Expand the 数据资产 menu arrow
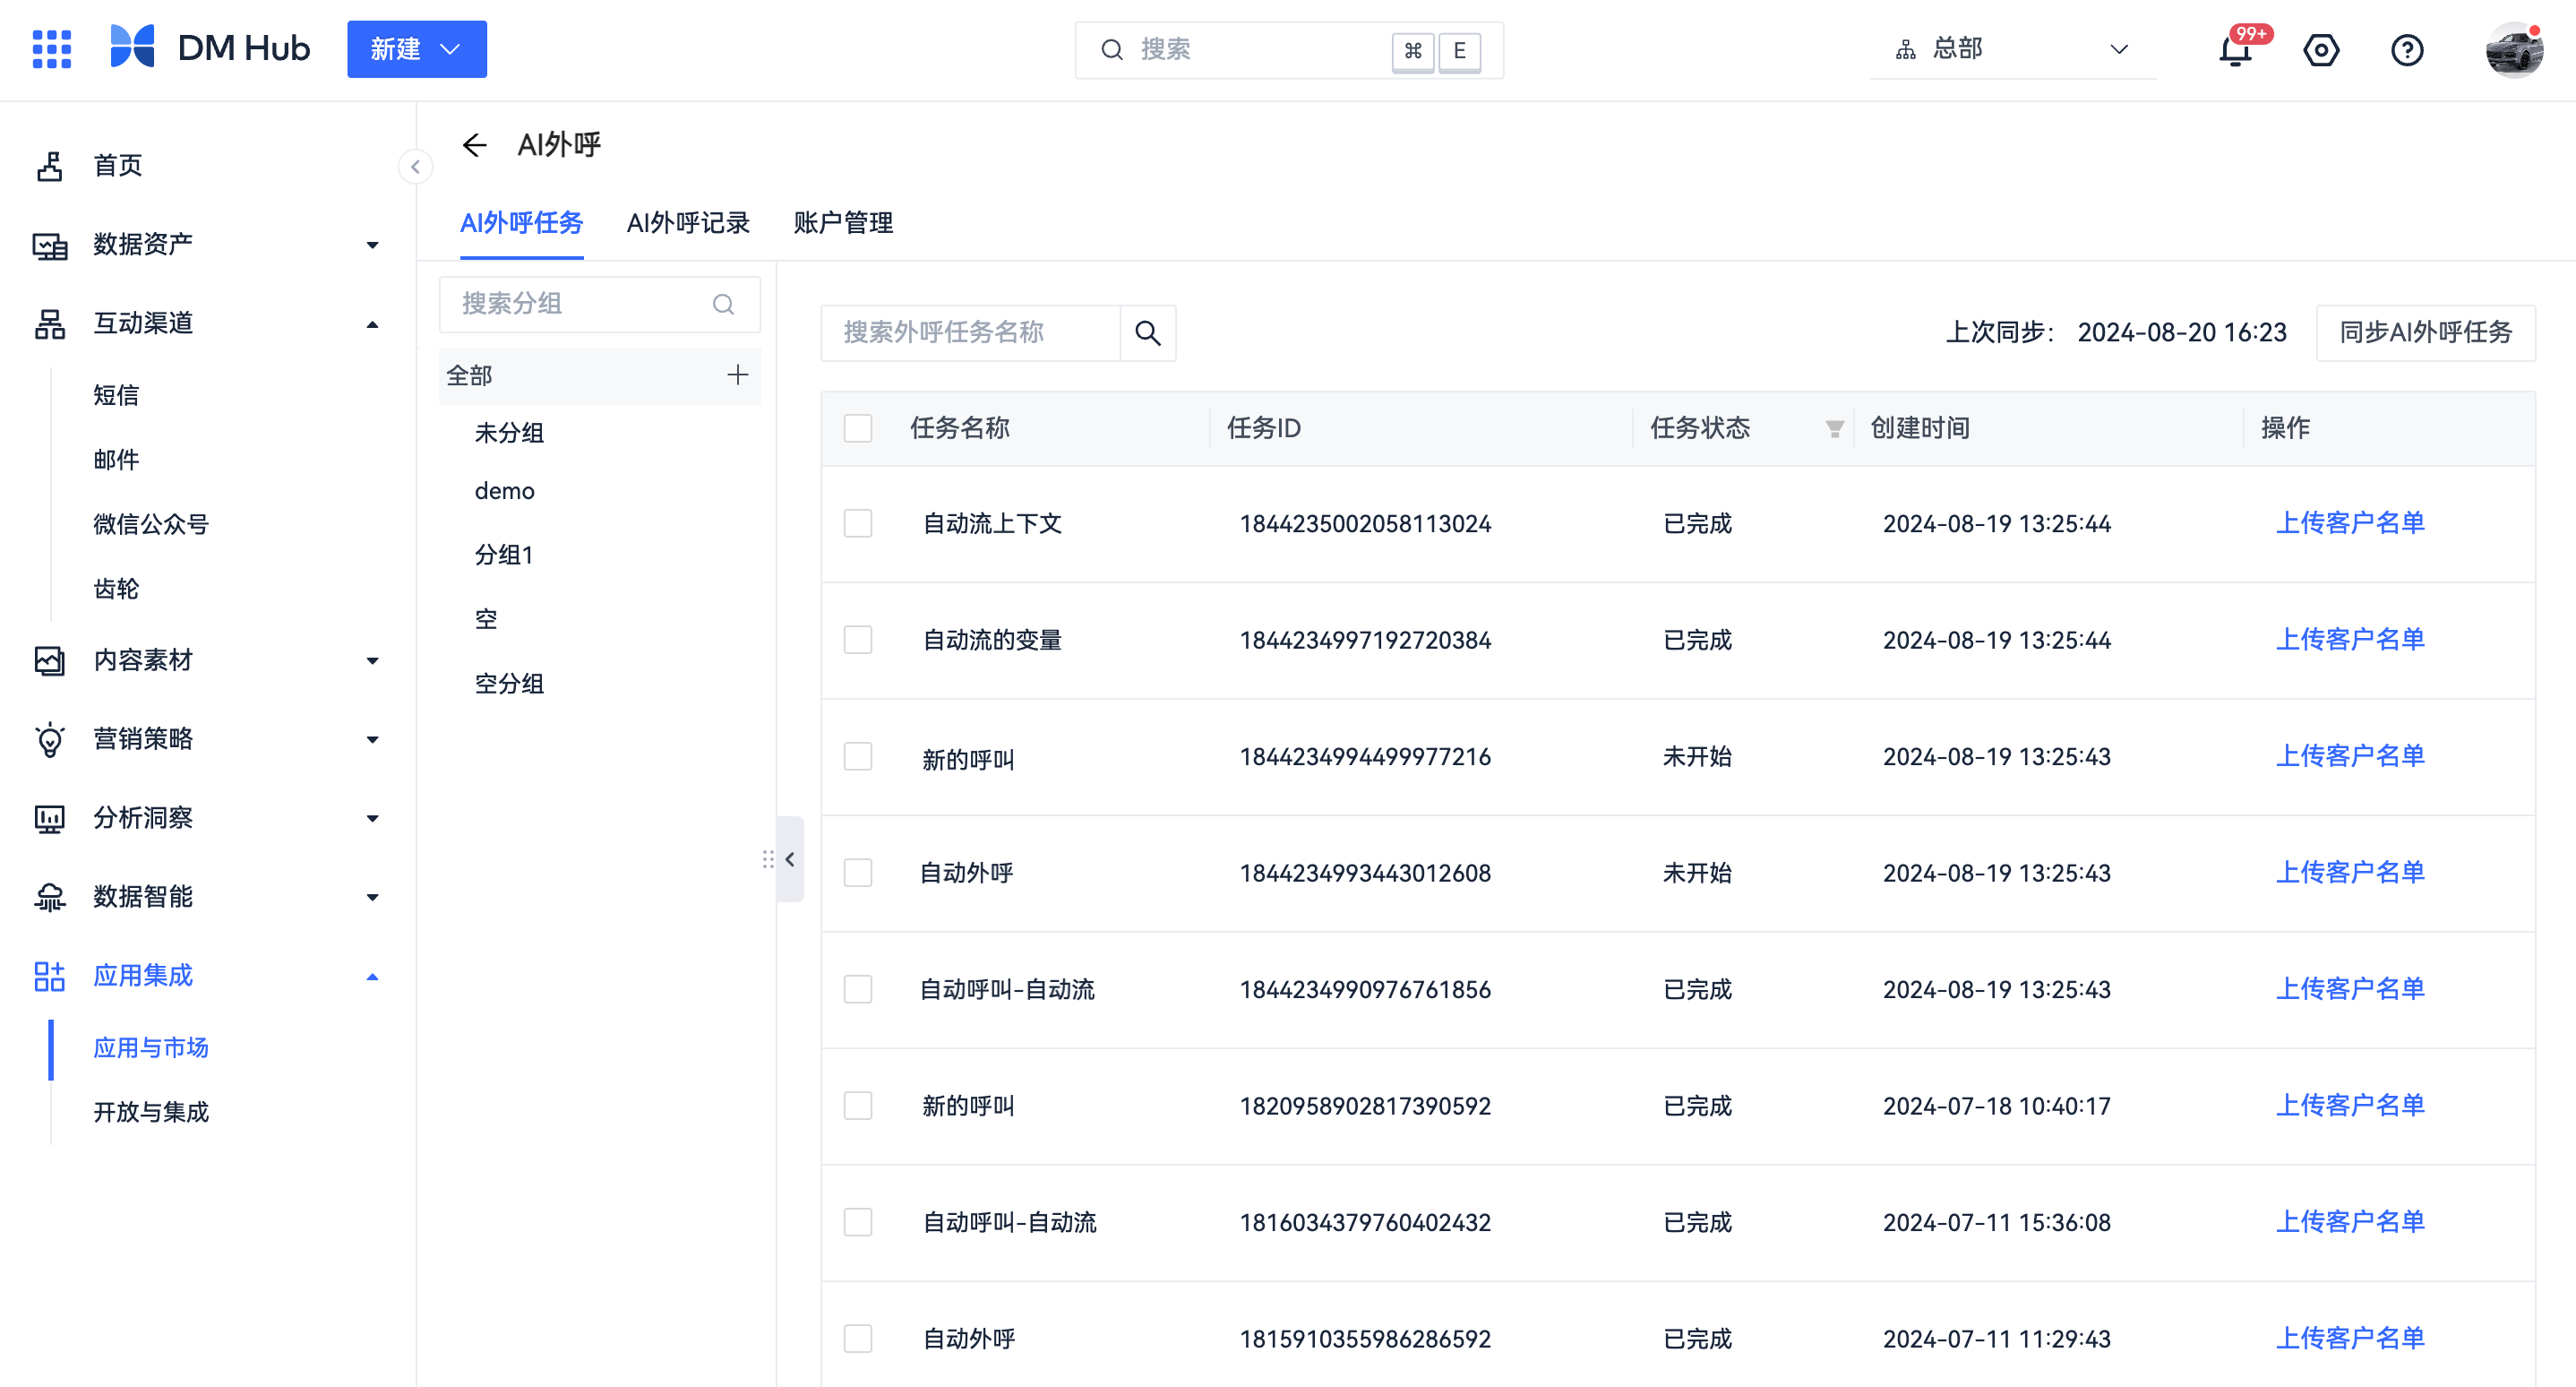 tap(373, 245)
